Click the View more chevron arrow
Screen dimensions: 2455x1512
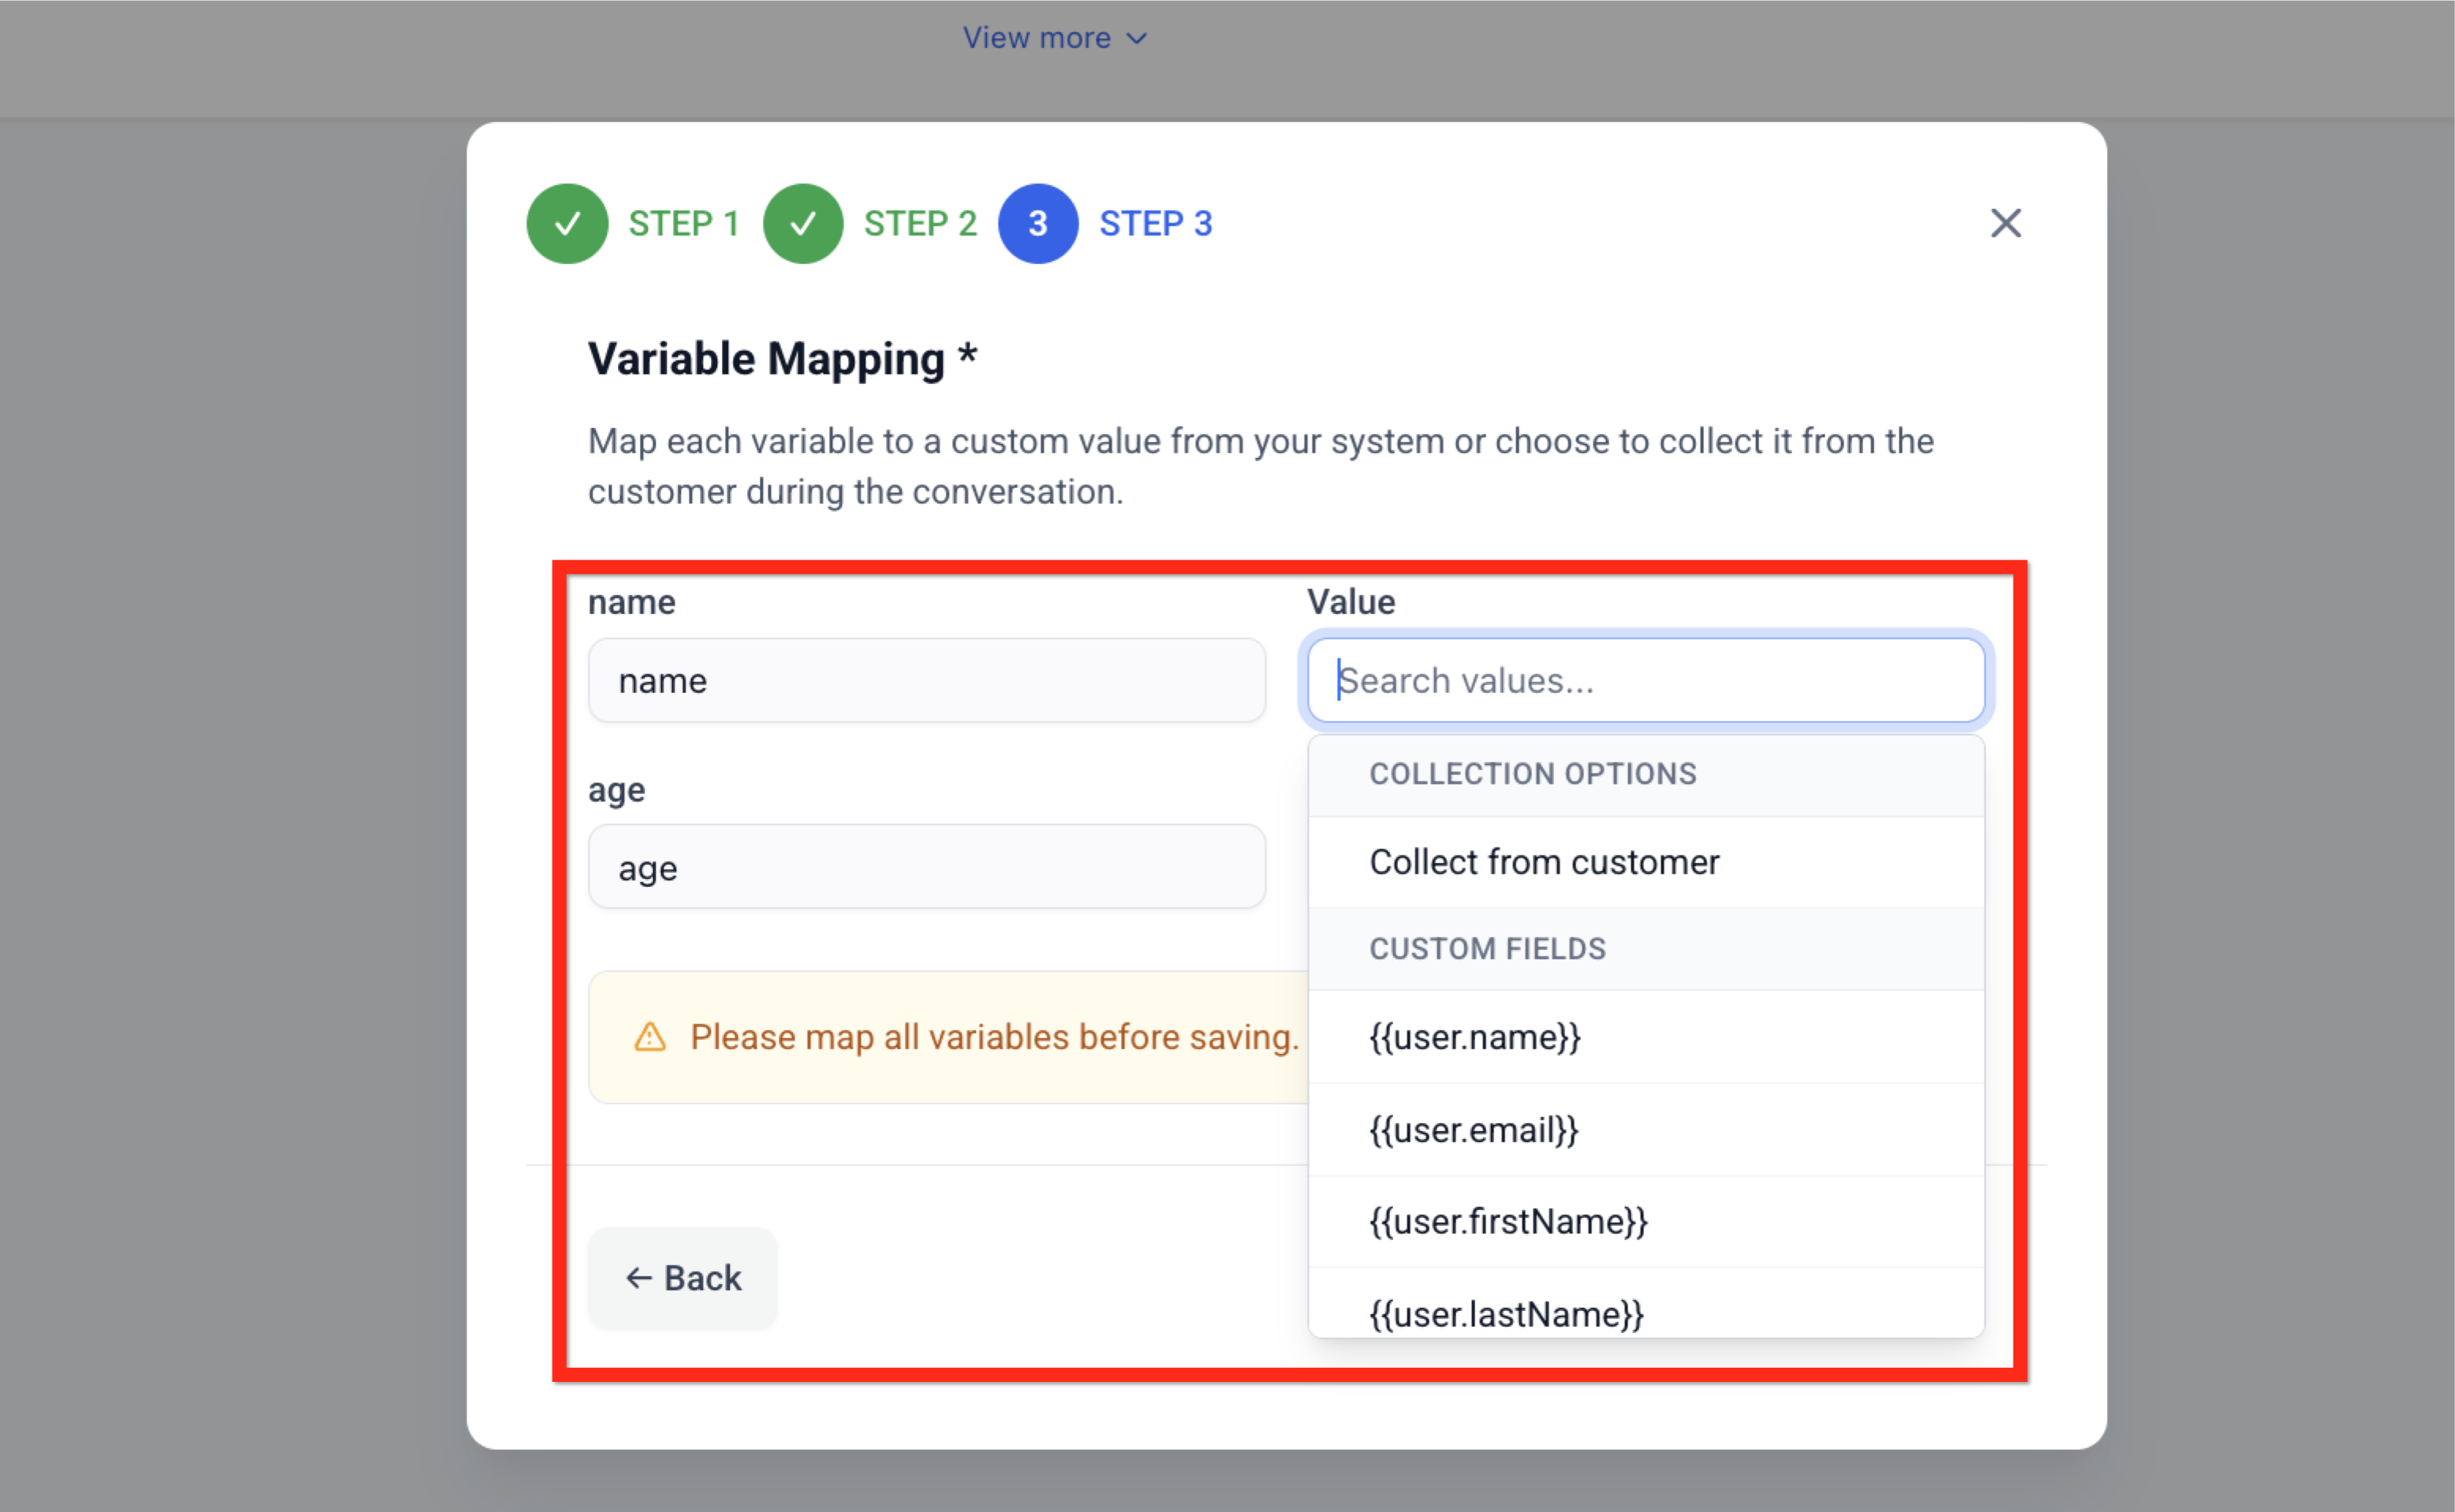pos(1136,38)
